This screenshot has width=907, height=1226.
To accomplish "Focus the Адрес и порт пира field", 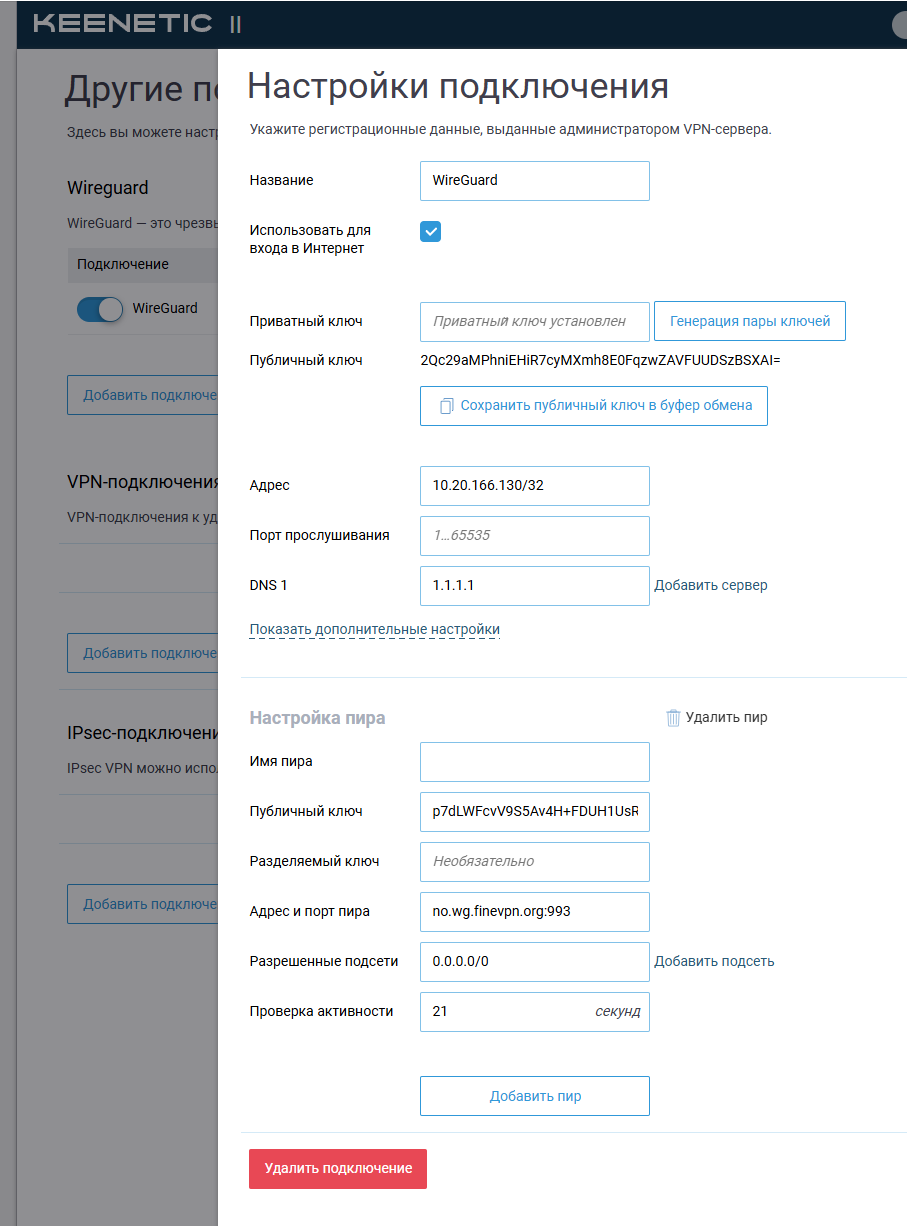I will 535,912.
